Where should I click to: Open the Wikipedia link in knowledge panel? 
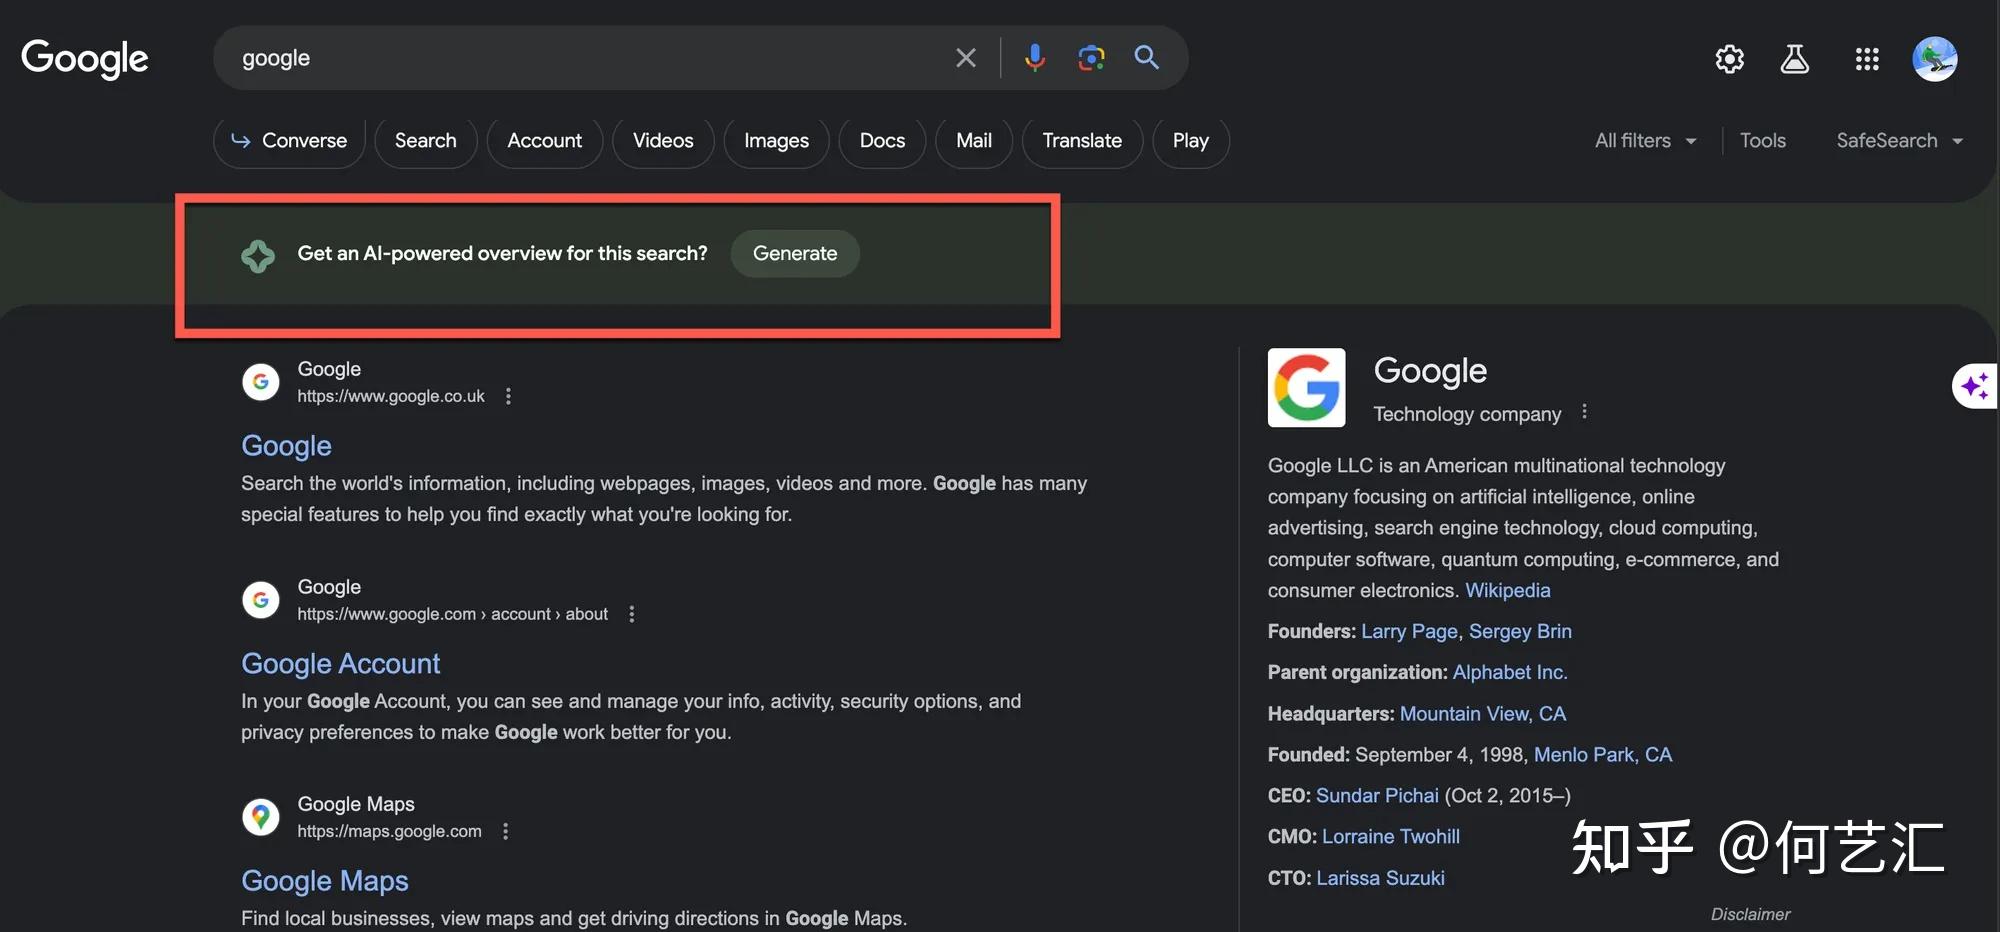point(1508,591)
